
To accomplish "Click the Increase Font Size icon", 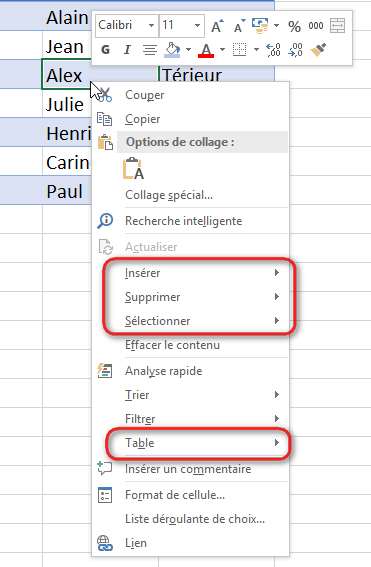I will (x=217, y=26).
